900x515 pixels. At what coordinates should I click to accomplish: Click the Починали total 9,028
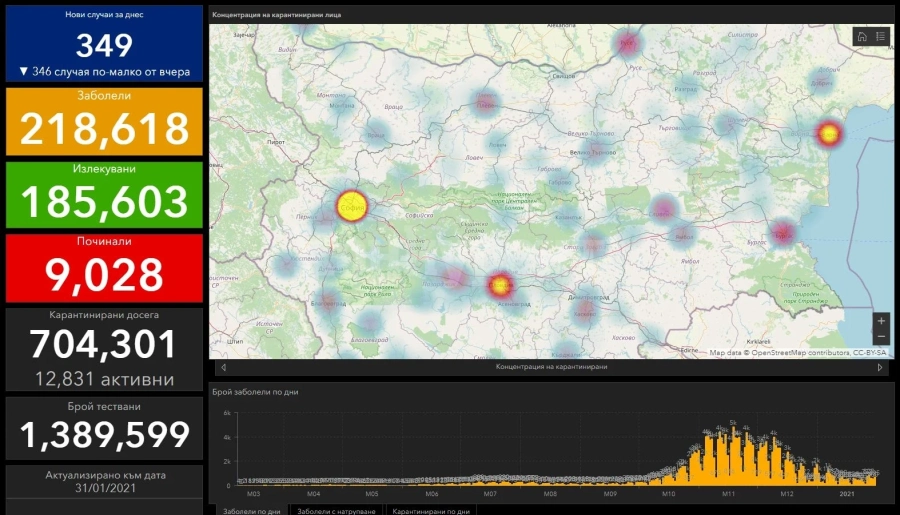pos(104,274)
